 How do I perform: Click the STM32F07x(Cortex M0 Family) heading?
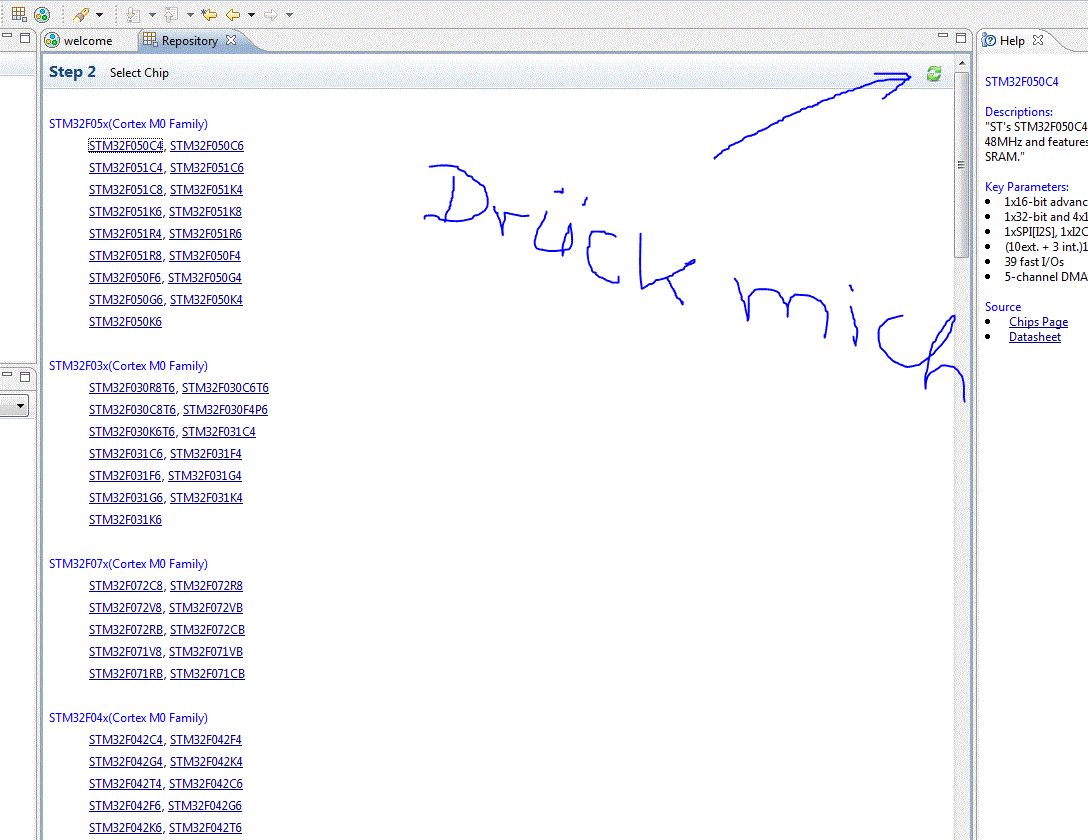coord(128,564)
